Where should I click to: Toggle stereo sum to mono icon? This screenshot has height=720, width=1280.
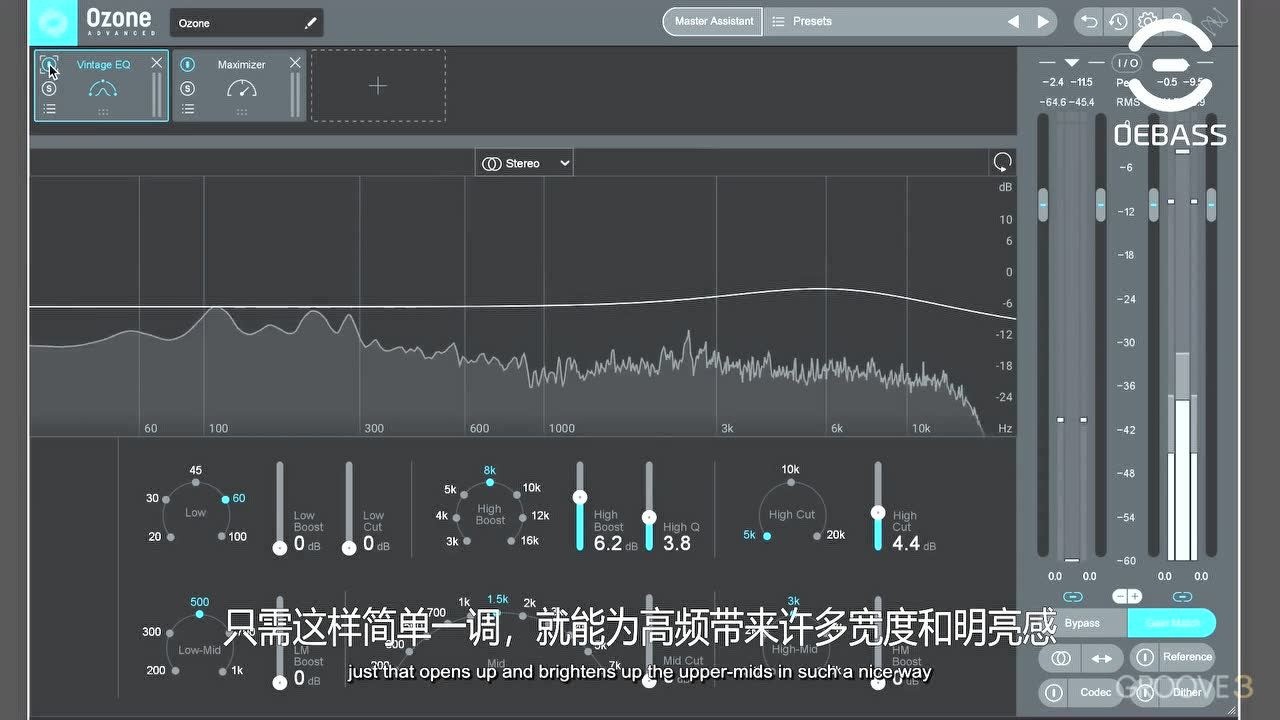pyautogui.click(x=1062, y=658)
